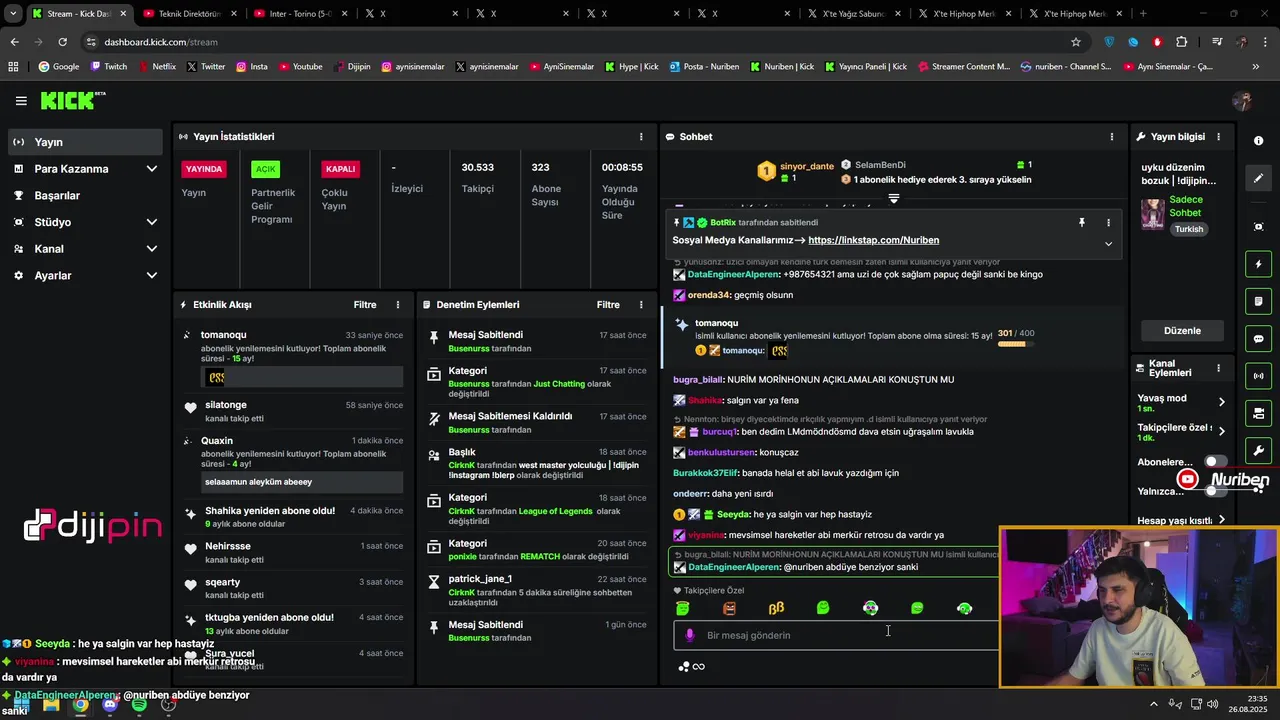Viewport: 1280px width, 720px height.
Task: Open Windows Start menu
Action: coord(21,704)
